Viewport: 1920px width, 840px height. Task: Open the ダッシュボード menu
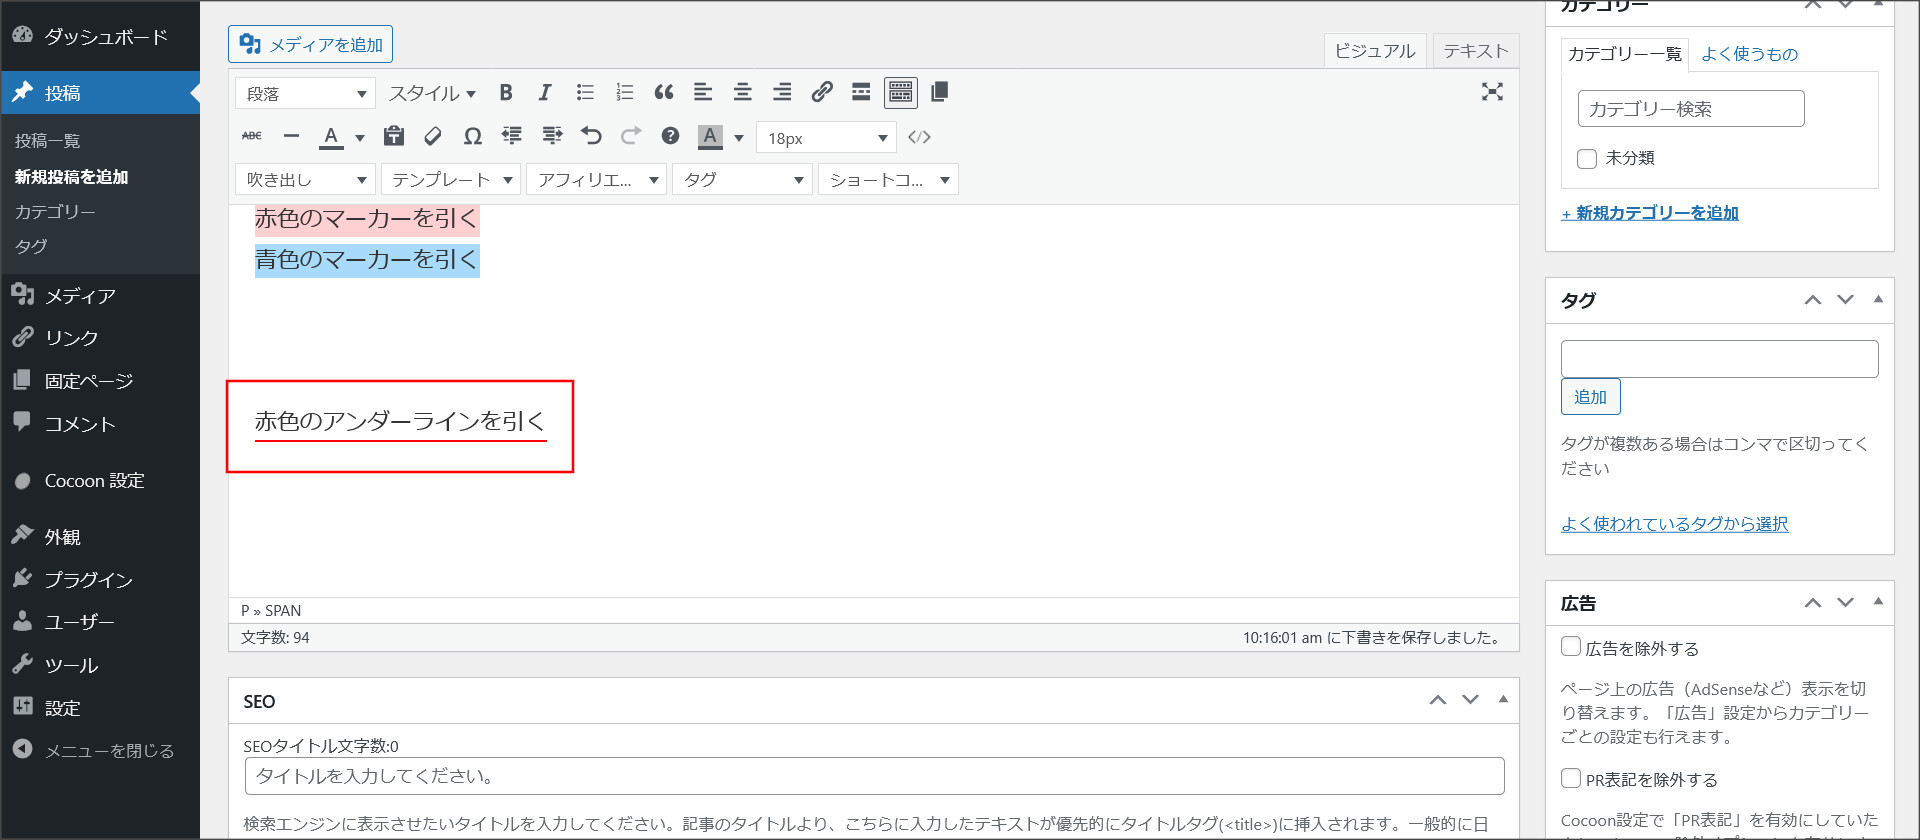click(x=100, y=37)
